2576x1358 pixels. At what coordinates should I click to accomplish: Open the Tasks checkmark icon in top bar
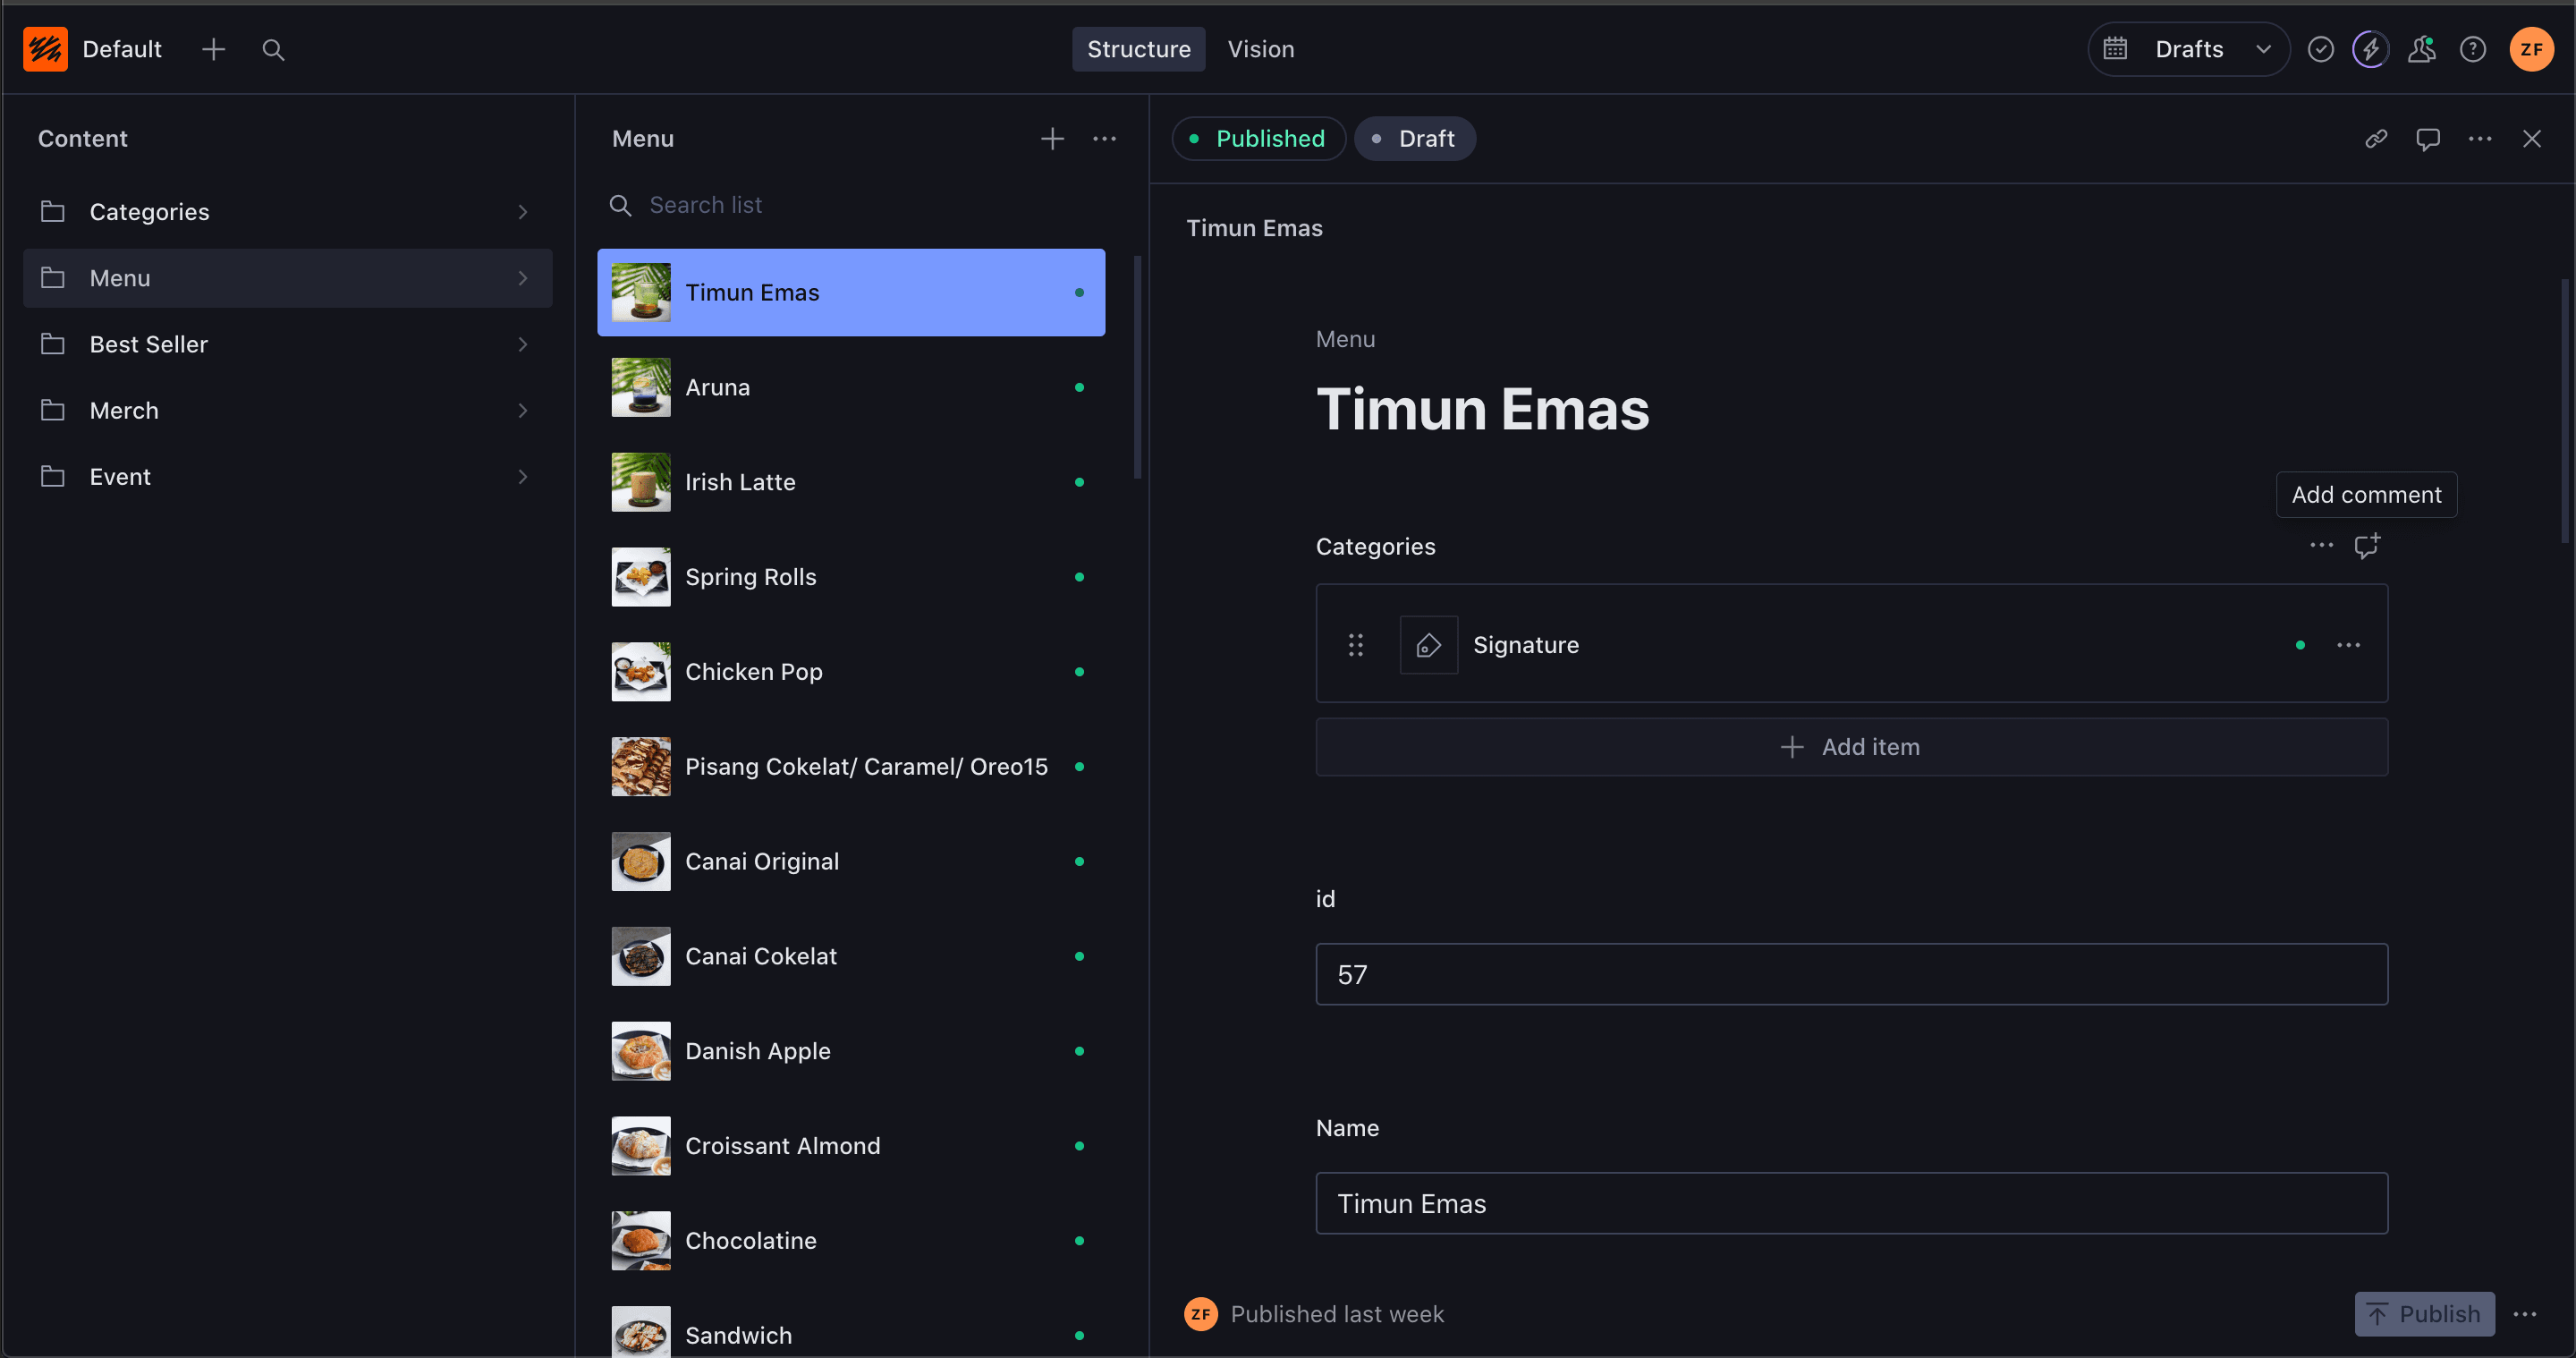[x=2320, y=49]
